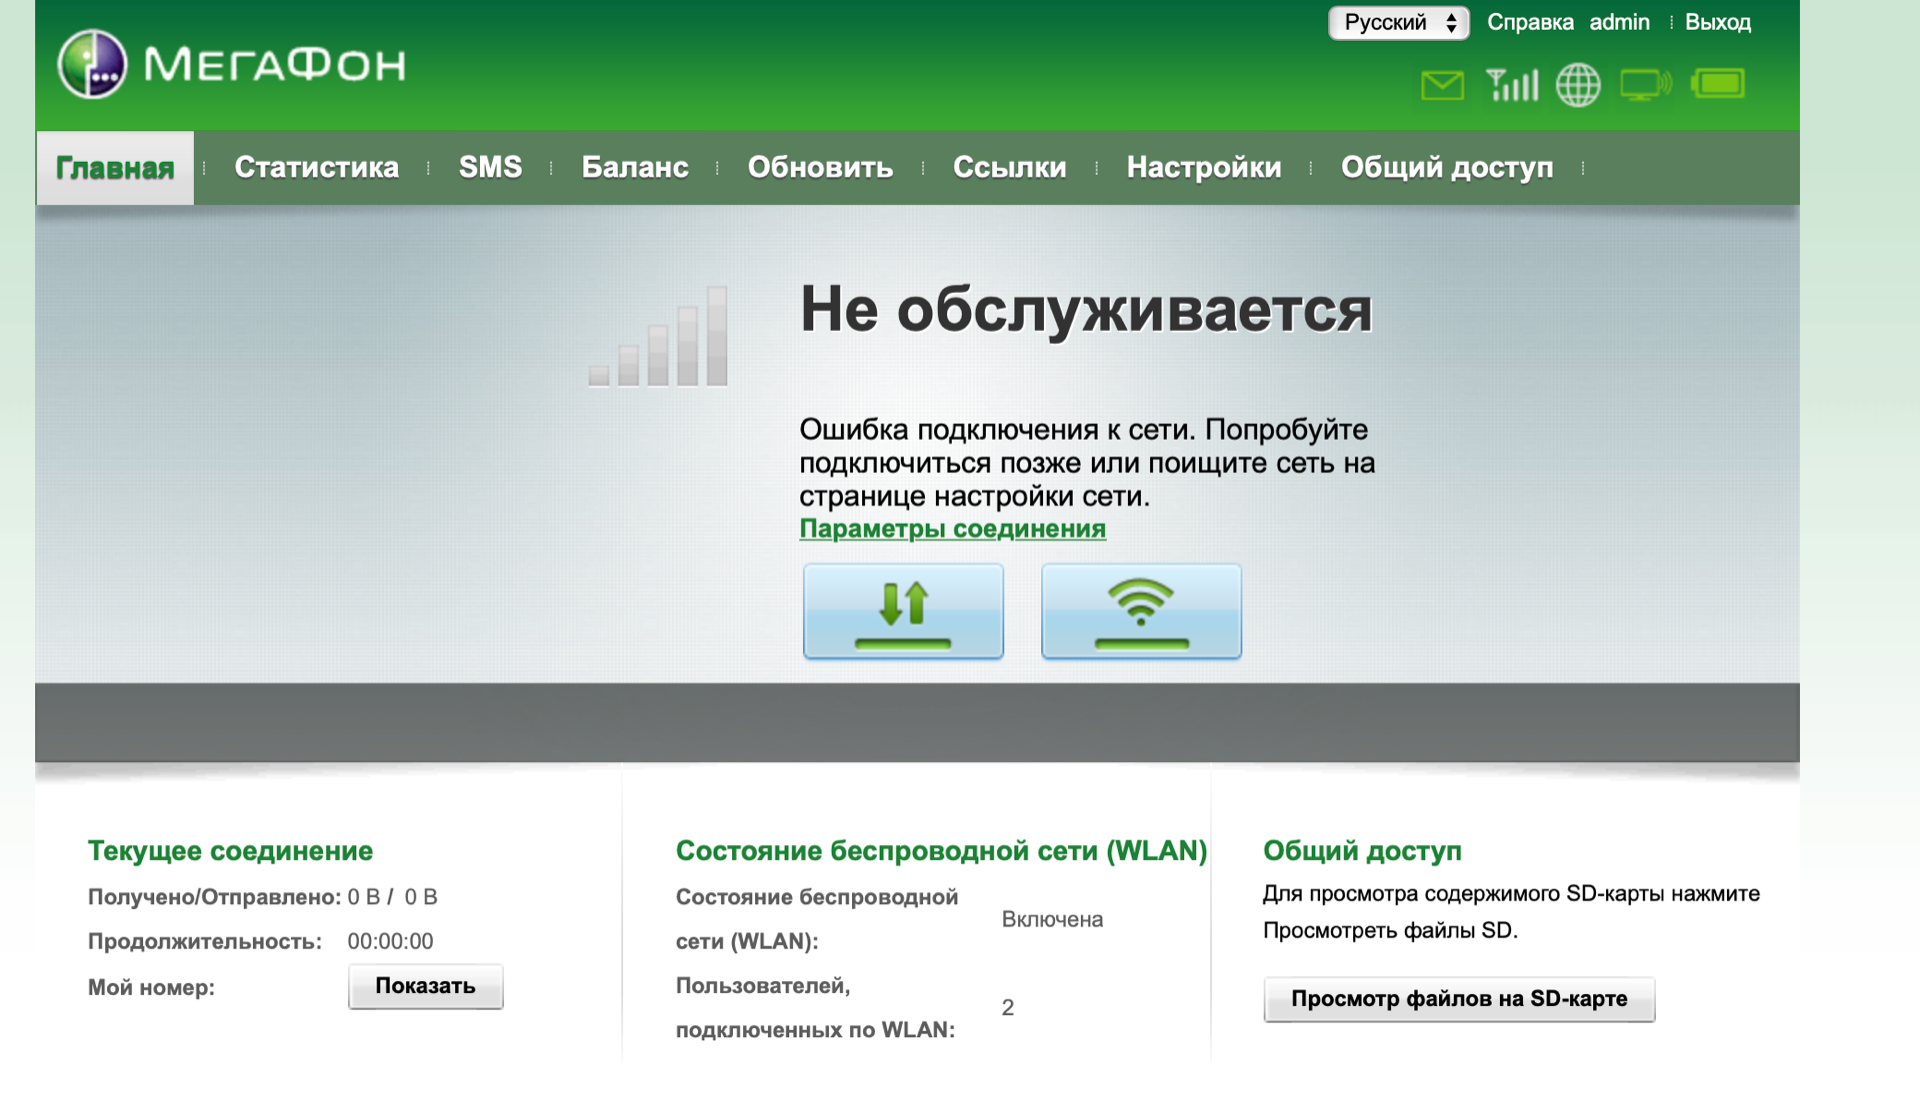The height and width of the screenshot is (1115, 1920).
Task: Click the SD-card description text
Action: [x=1511, y=912]
